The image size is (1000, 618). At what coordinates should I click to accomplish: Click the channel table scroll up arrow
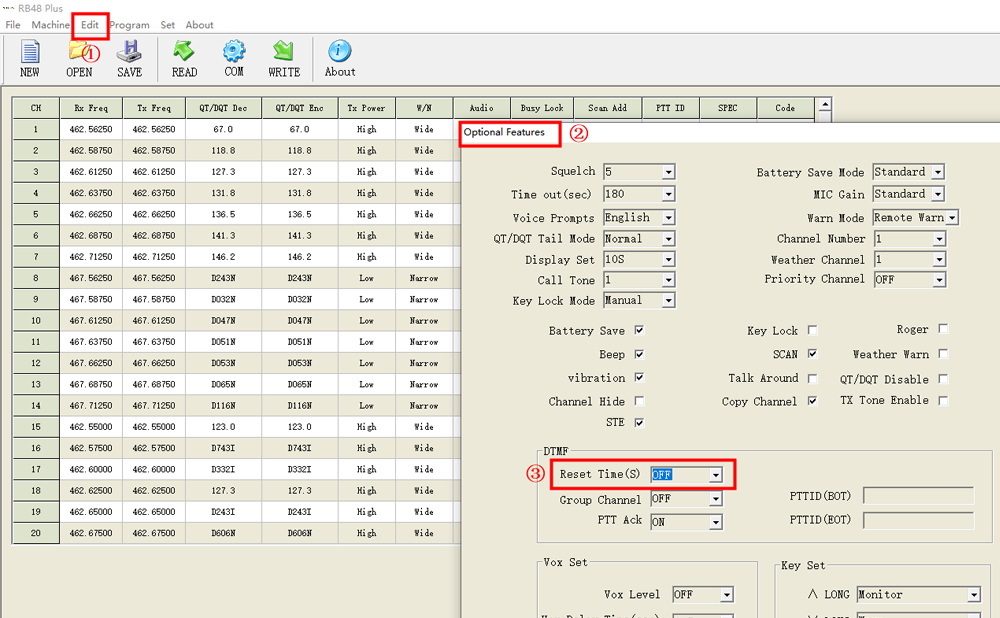pos(824,104)
